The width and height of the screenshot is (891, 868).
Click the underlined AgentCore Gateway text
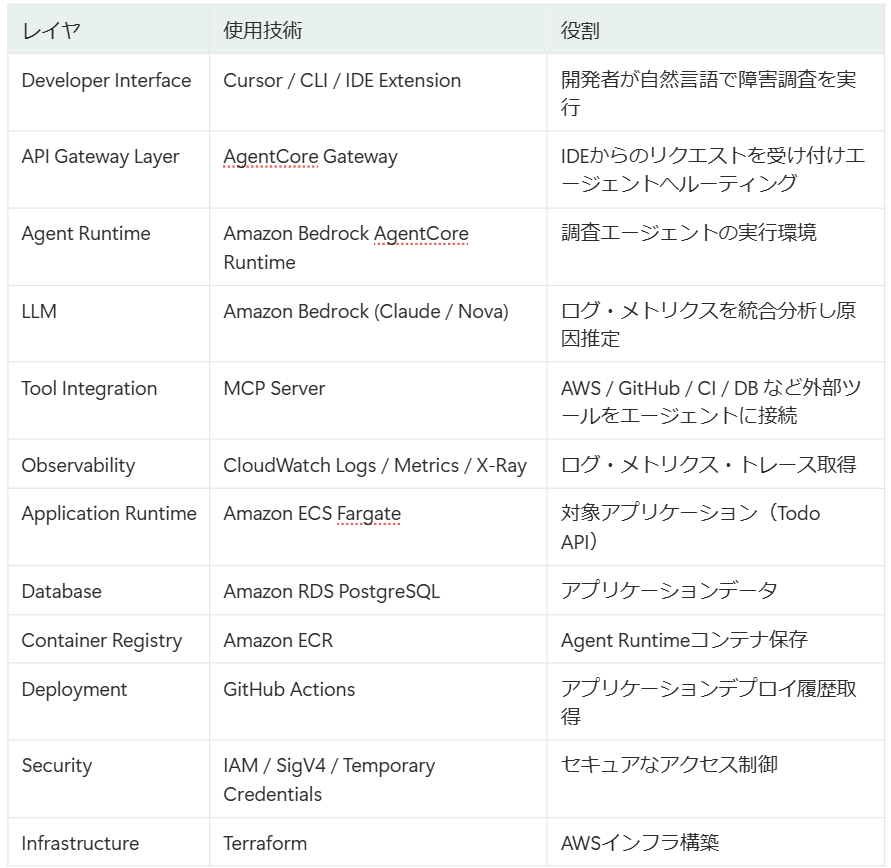coord(310,157)
